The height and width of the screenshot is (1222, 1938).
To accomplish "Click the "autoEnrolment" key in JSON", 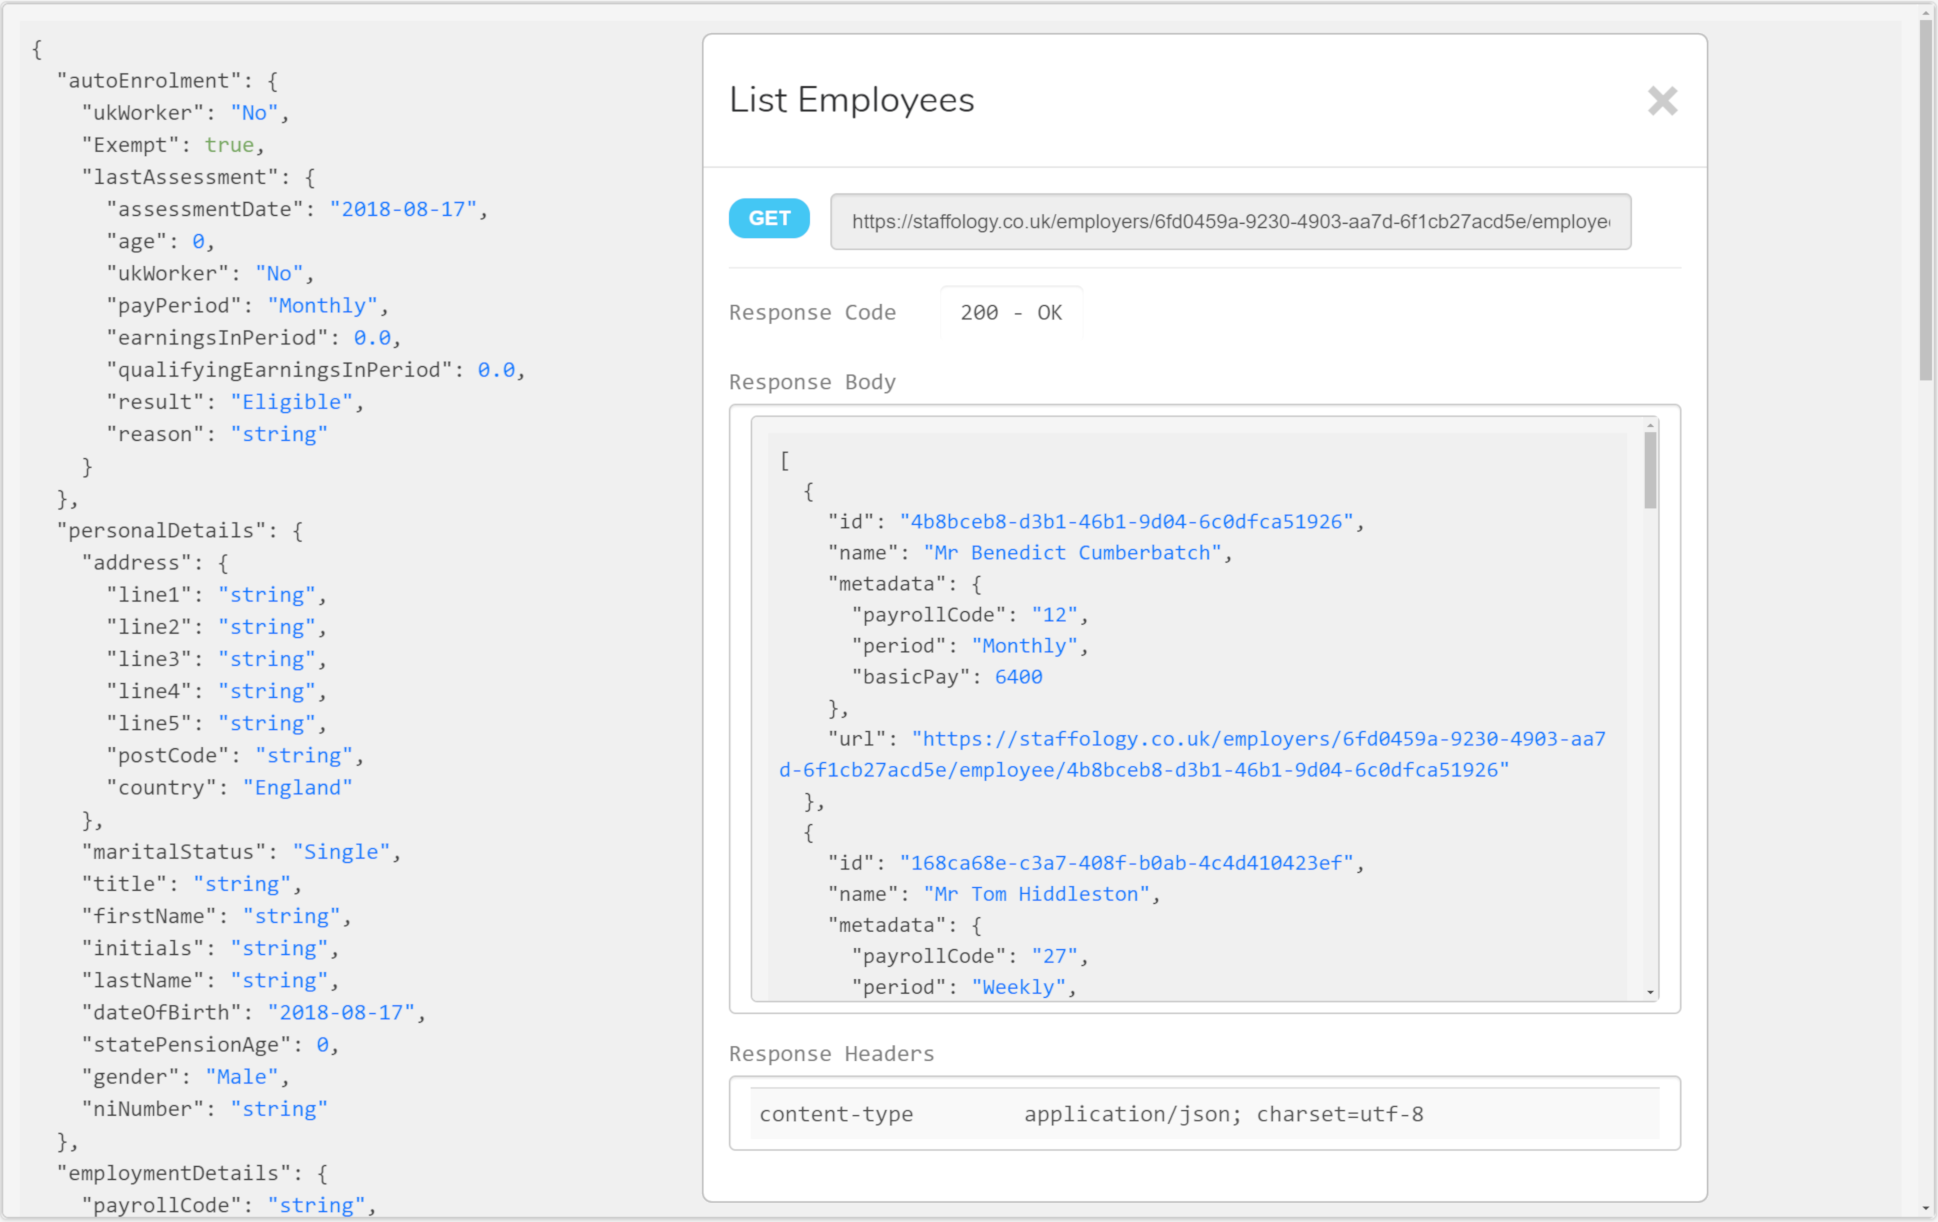I will tap(149, 81).
